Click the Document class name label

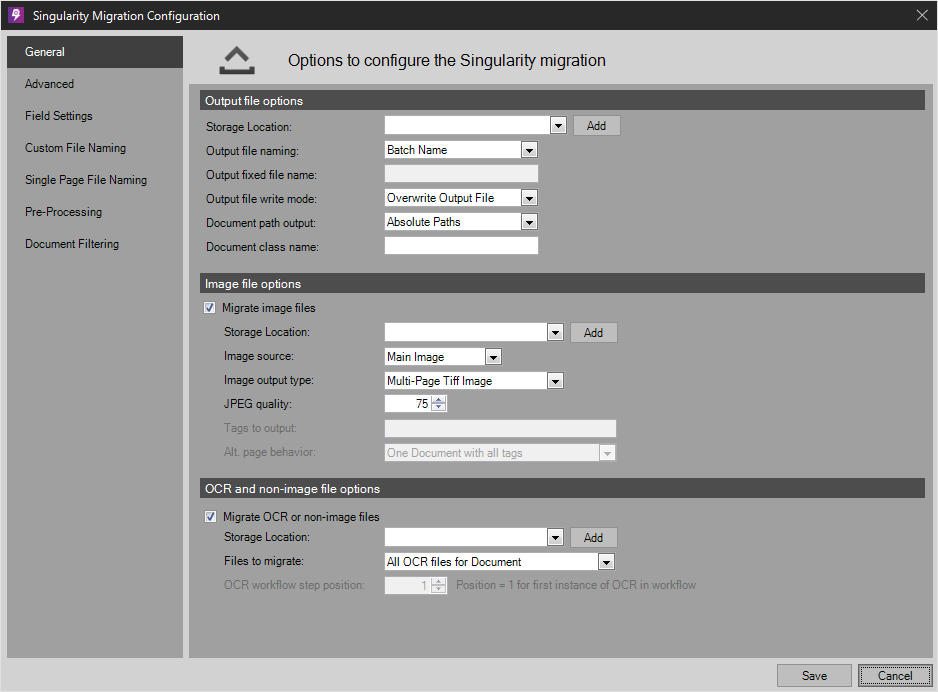click(262, 247)
